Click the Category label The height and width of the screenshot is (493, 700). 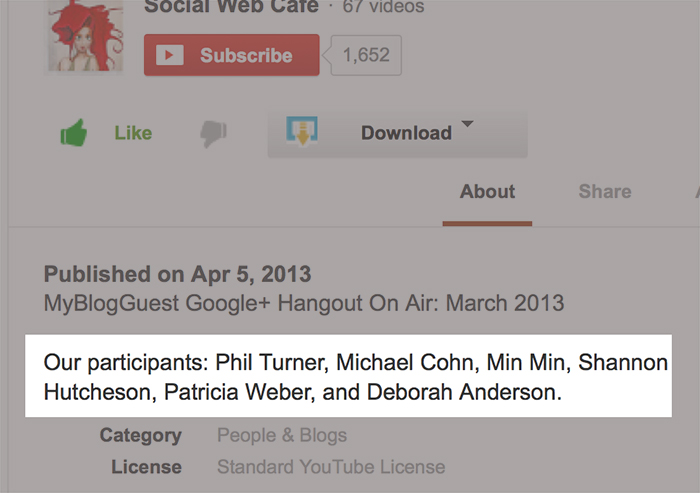coord(141,435)
